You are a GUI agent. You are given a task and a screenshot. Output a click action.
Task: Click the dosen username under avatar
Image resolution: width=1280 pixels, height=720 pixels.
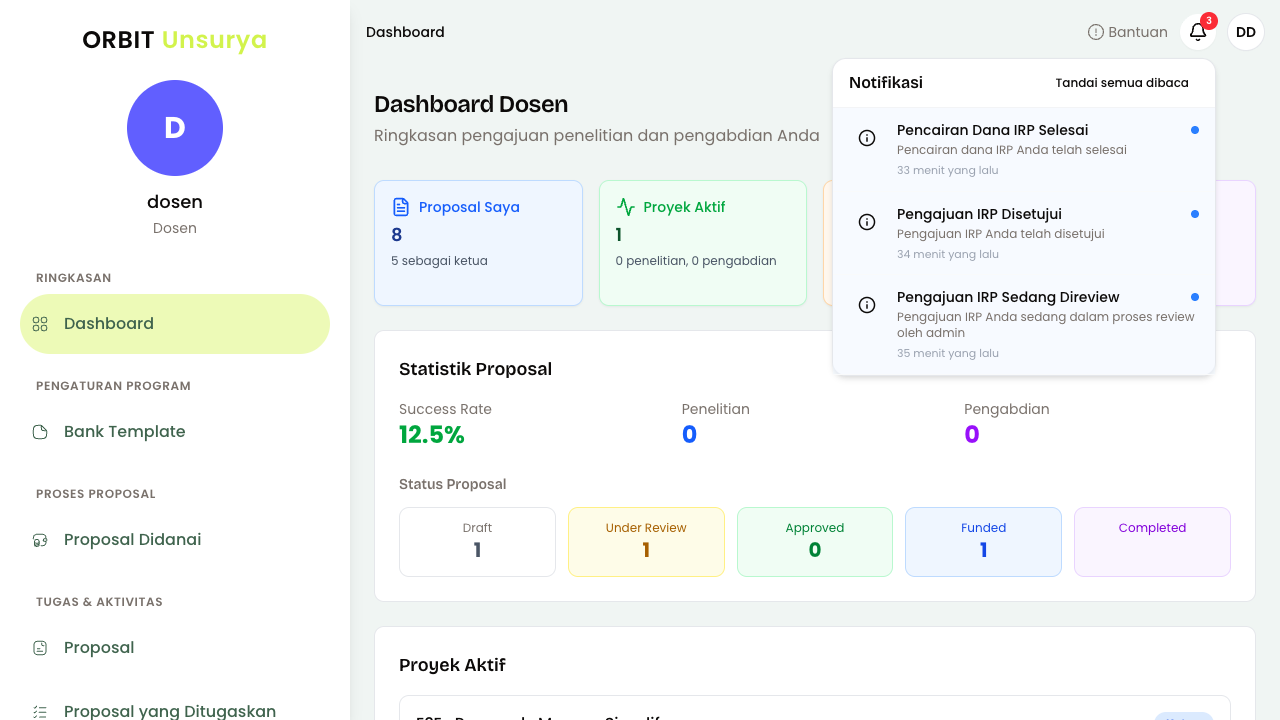175,202
